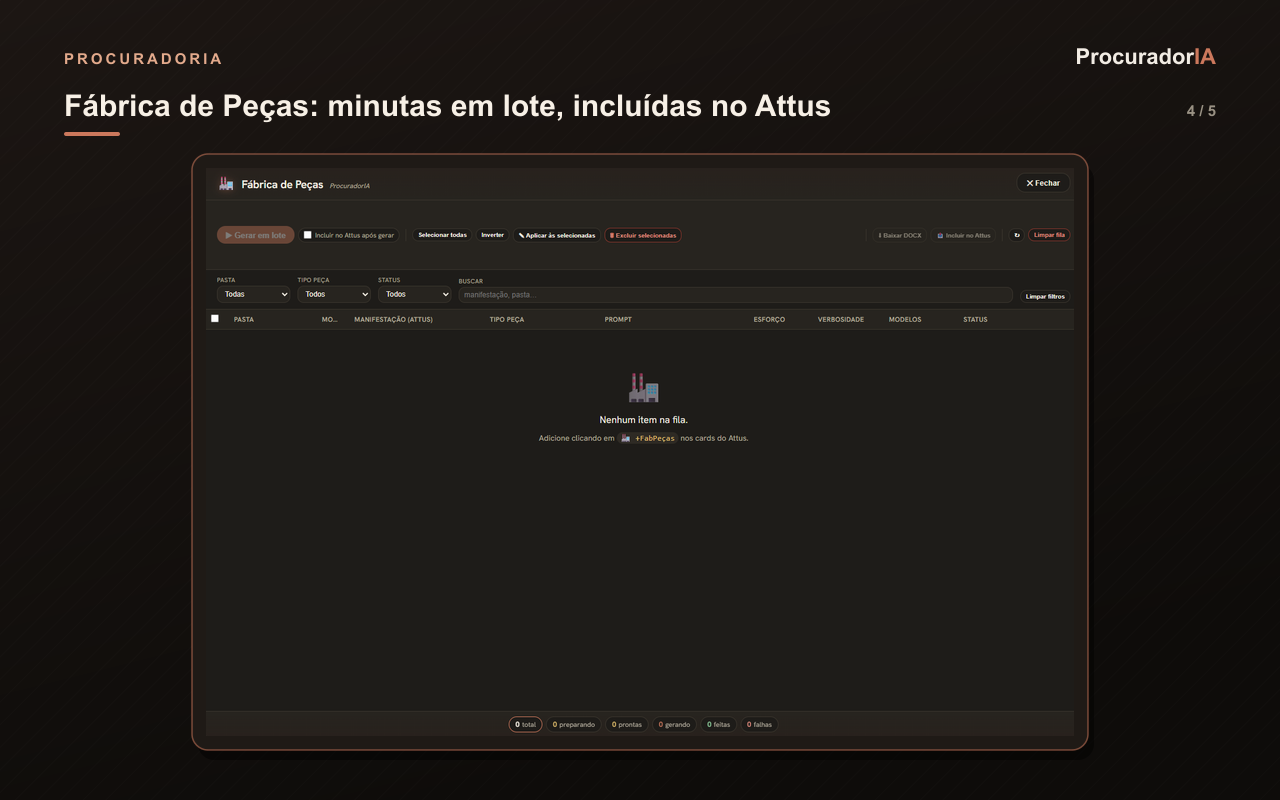Select the '0 gerando' status chip
This screenshot has height=800, width=1280.
674,724
